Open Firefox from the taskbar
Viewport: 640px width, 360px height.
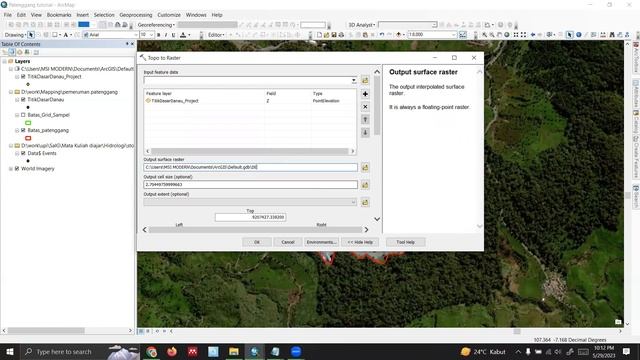(172, 351)
